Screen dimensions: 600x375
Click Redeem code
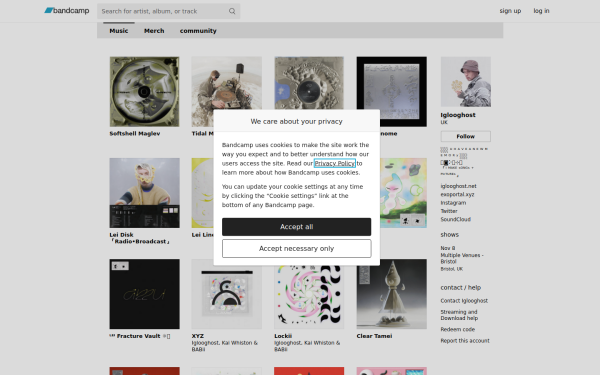pos(457,329)
